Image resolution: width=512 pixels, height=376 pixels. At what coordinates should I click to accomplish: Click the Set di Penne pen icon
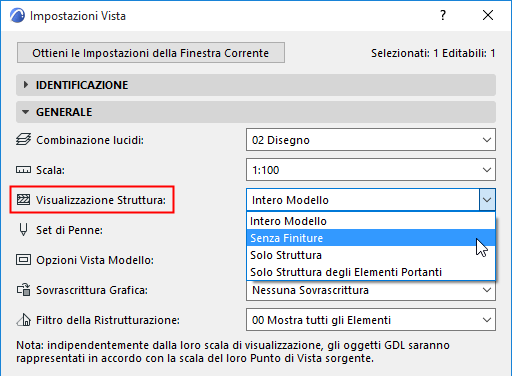(x=23, y=229)
